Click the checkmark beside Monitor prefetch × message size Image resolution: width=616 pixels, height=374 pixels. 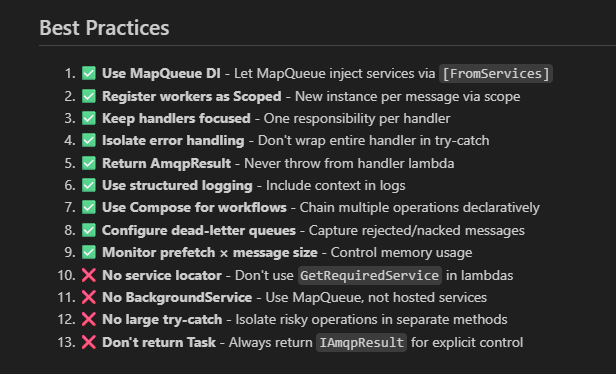pyautogui.click(x=89, y=252)
